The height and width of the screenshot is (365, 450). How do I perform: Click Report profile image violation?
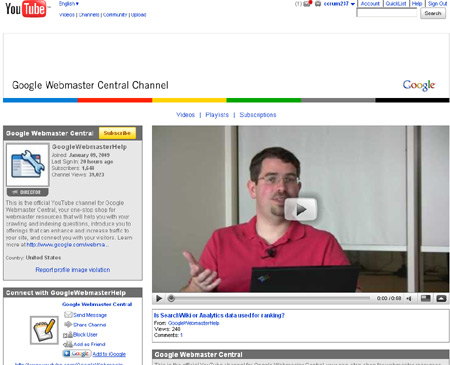73,270
